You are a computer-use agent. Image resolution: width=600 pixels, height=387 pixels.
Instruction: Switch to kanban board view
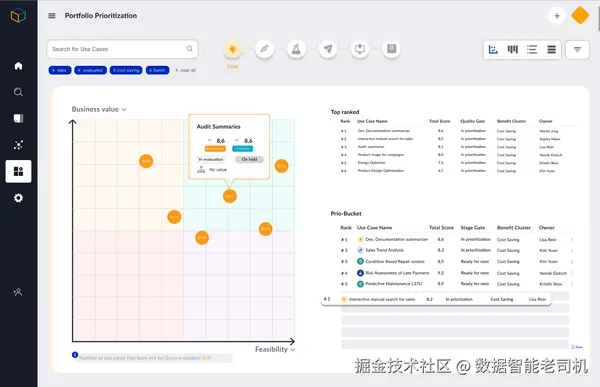[513, 49]
